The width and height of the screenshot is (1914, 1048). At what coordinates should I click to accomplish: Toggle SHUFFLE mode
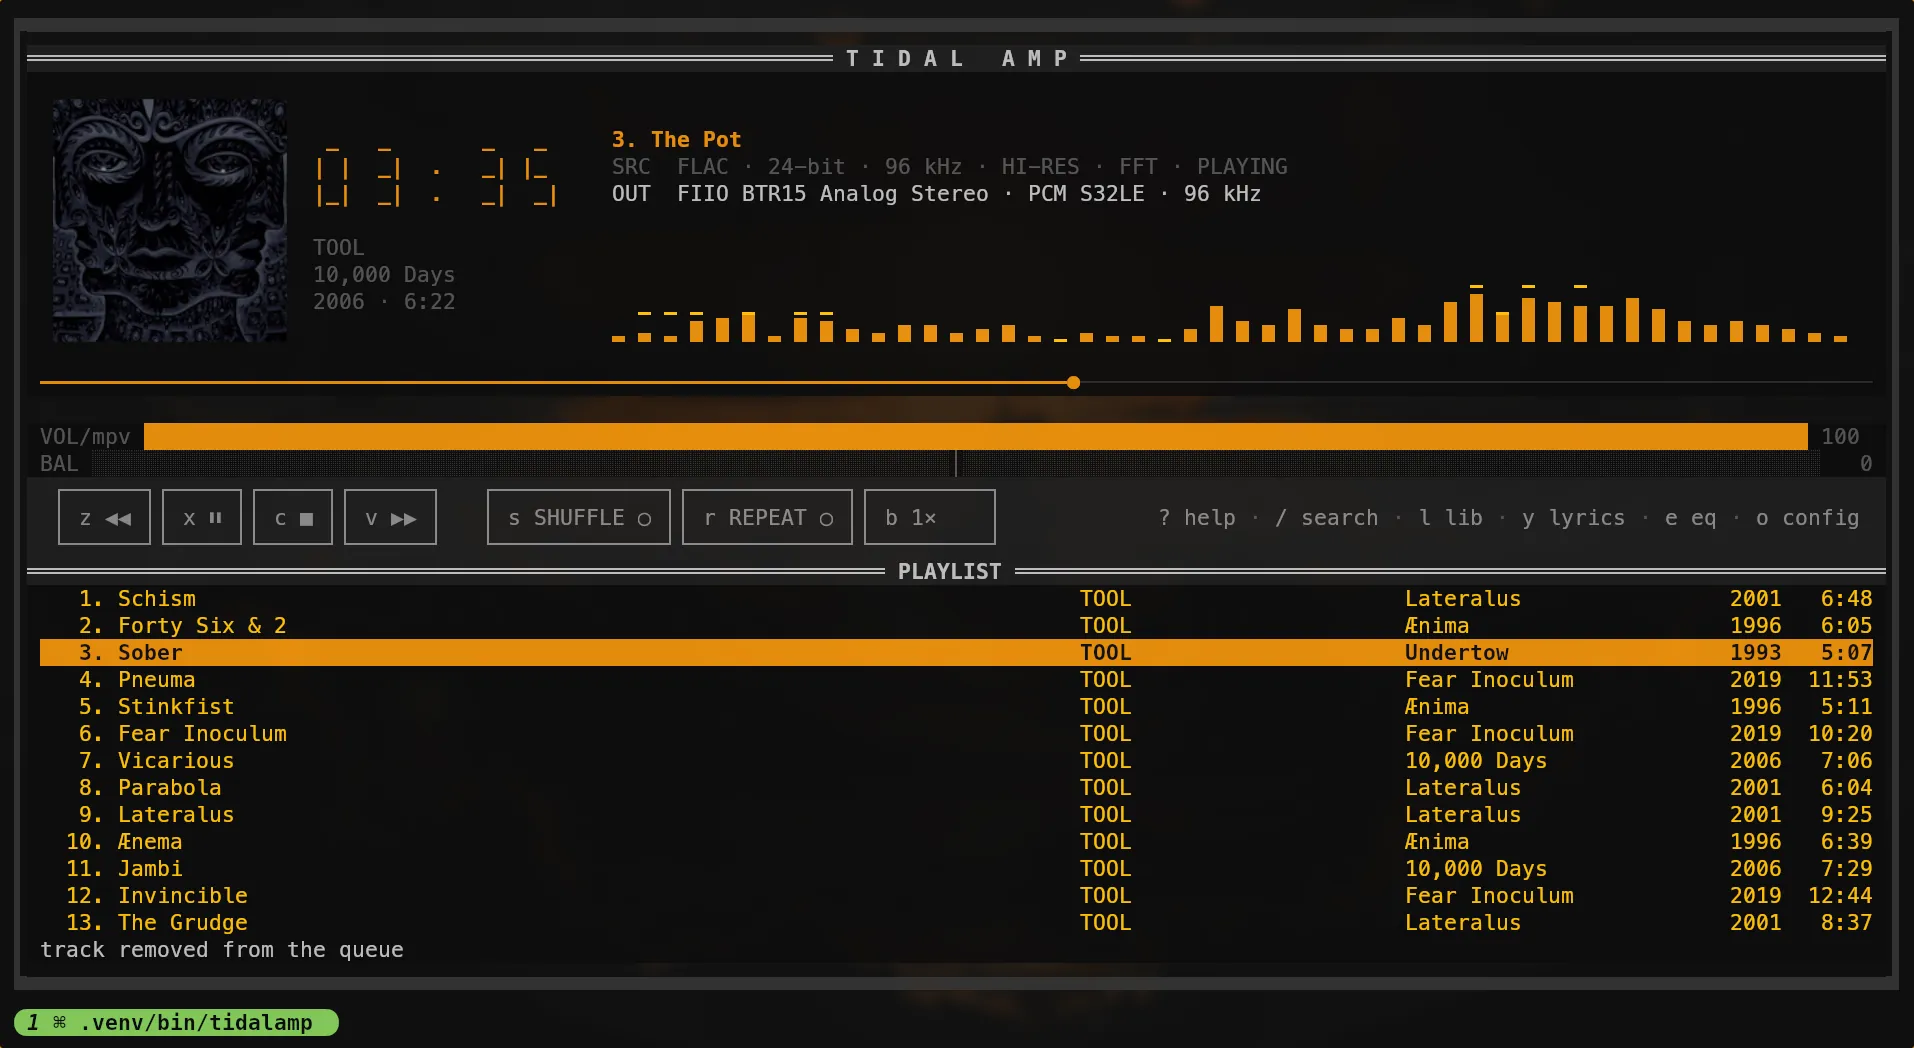(578, 517)
